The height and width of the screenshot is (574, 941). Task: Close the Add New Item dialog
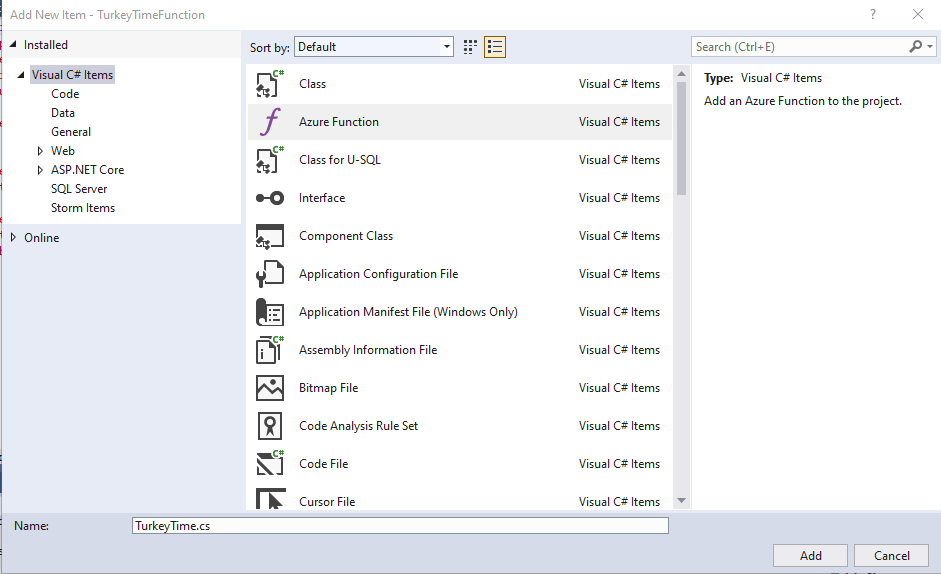pos(918,14)
